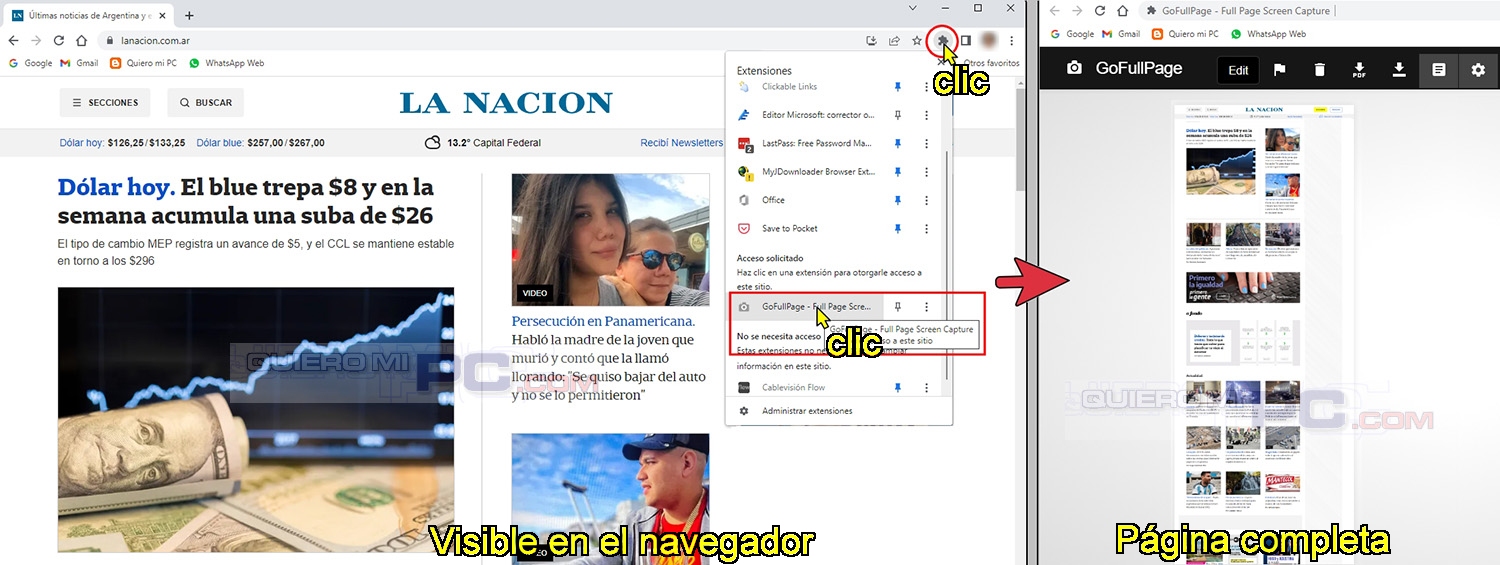Open more options for Clickable Links
This screenshot has height=565, width=1500.
point(926,87)
